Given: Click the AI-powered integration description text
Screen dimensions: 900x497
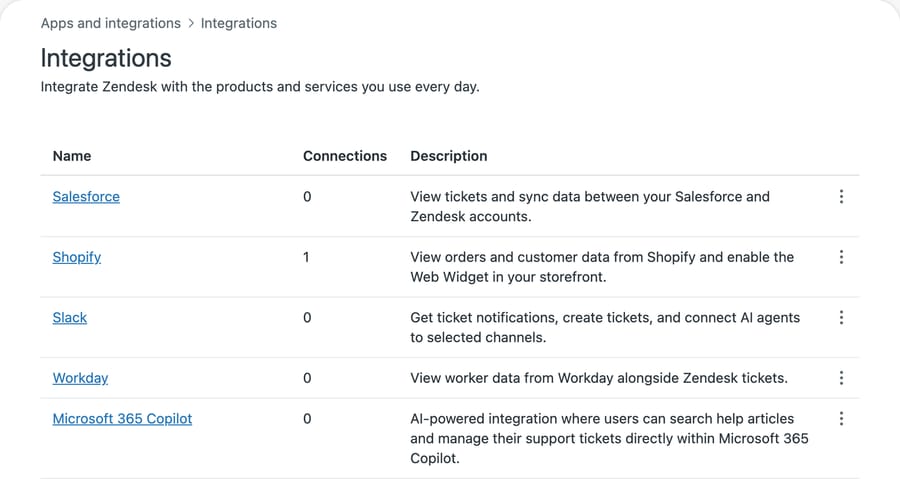Looking at the screenshot, I should coord(610,438).
